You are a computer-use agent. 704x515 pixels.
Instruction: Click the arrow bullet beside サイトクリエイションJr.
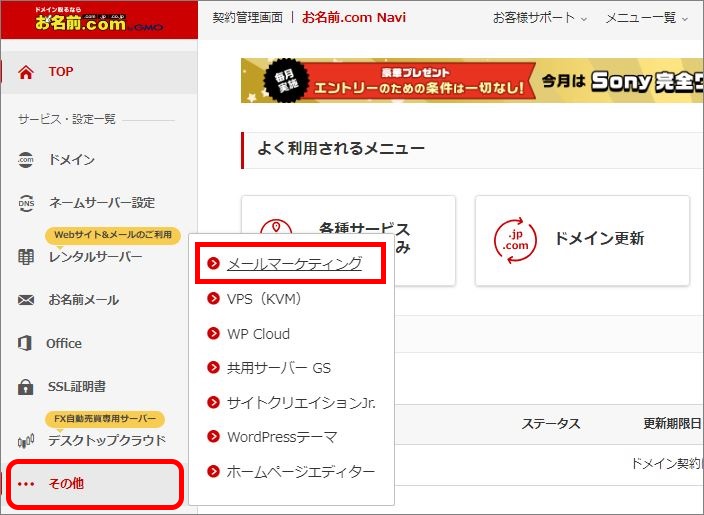click(x=213, y=402)
